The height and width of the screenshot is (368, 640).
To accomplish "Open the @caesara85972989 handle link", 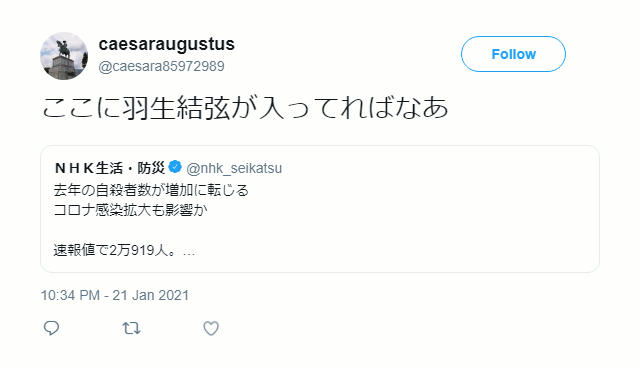I will pyautogui.click(x=161, y=66).
